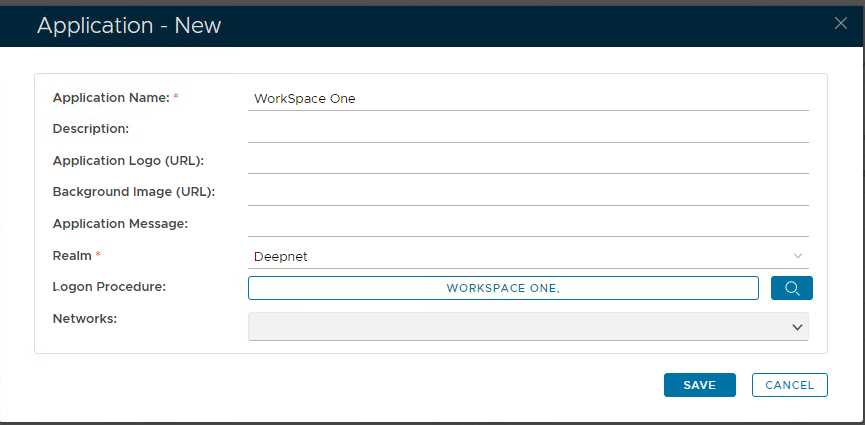Click the Background Image URL input
865x425 pixels.
(528, 193)
